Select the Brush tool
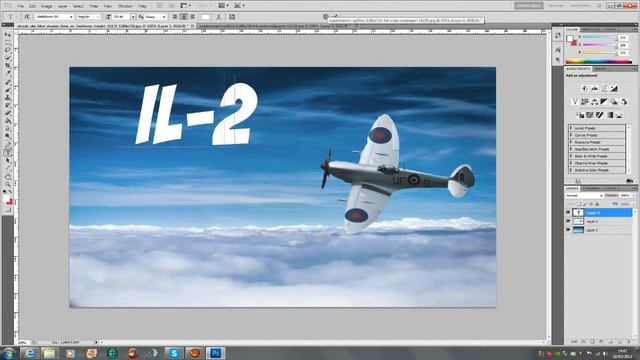This screenshot has height=360, width=640. (x=7, y=90)
